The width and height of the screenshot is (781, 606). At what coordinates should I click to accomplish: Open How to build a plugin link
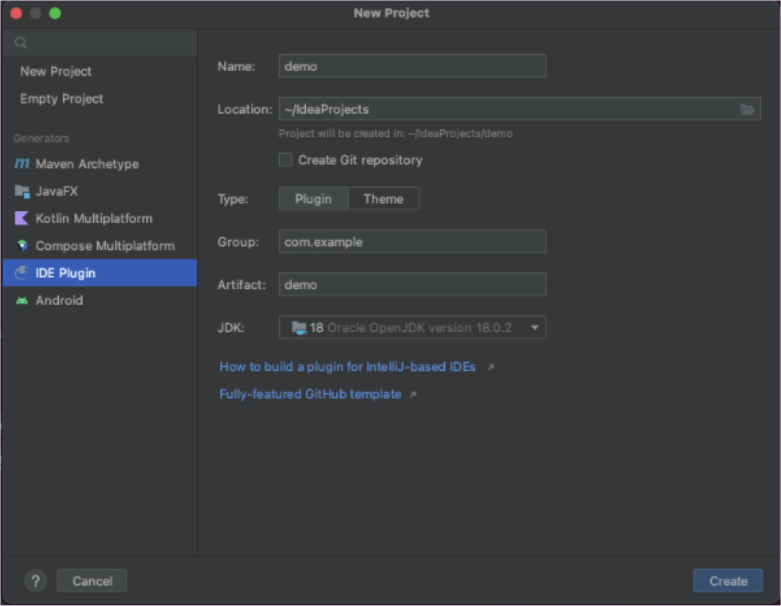pyautogui.click(x=348, y=367)
